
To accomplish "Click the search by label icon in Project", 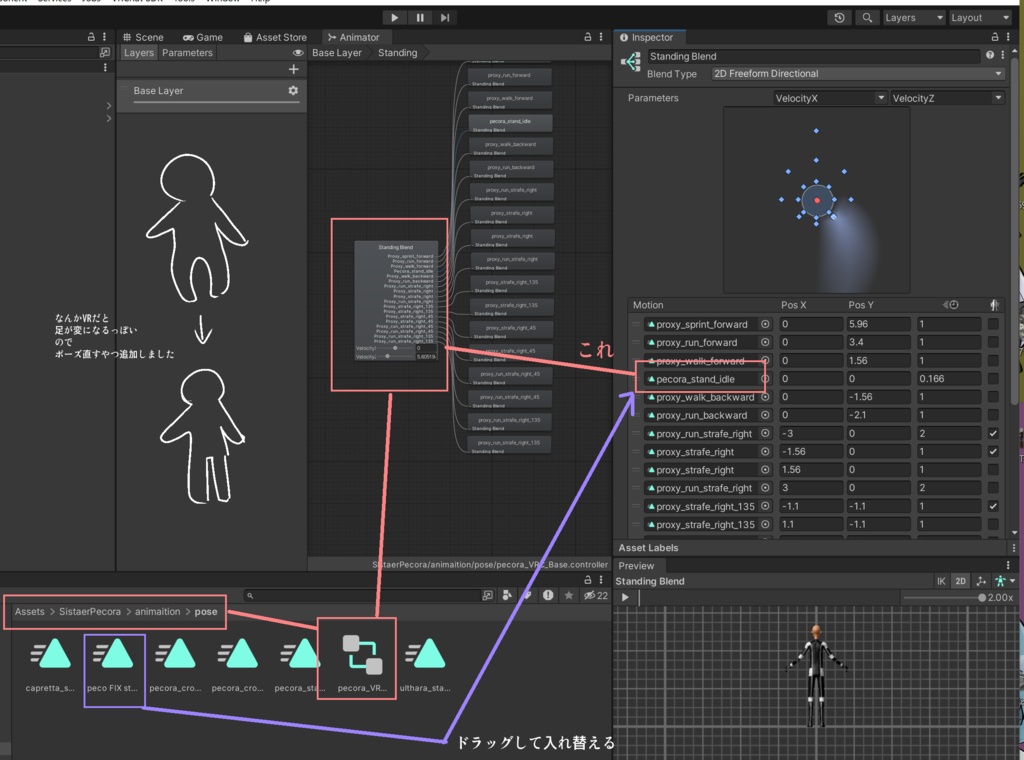I will (x=528, y=595).
